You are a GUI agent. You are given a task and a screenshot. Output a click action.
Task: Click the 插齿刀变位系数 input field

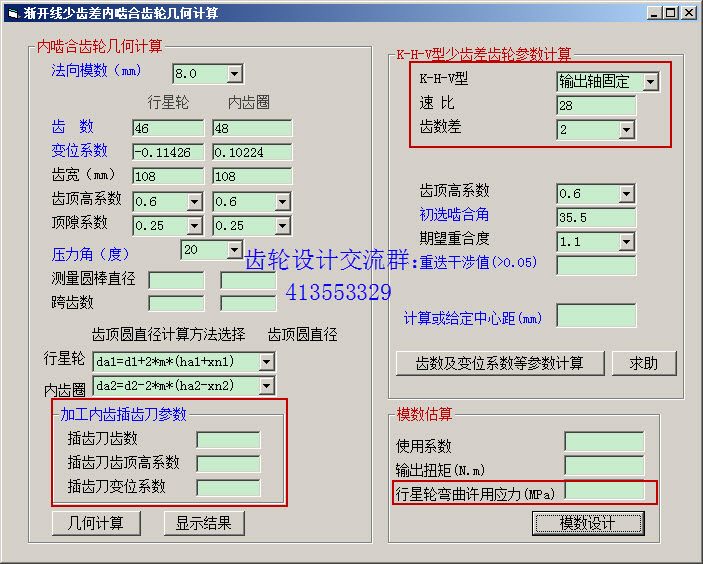pos(228,488)
